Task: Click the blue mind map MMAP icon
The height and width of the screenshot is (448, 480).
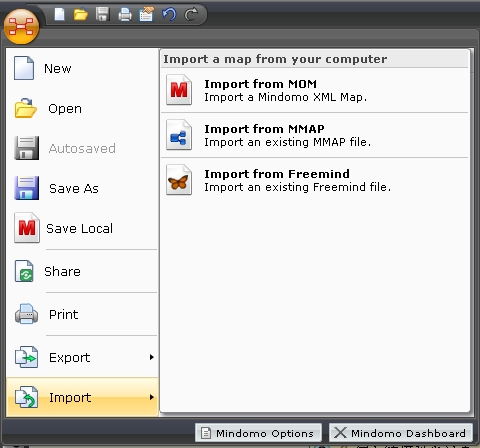Action: pyautogui.click(x=179, y=135)
